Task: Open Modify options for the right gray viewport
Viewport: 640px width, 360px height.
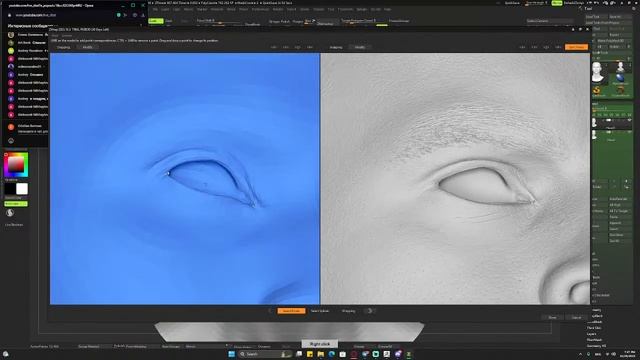Action: (360, 47)
